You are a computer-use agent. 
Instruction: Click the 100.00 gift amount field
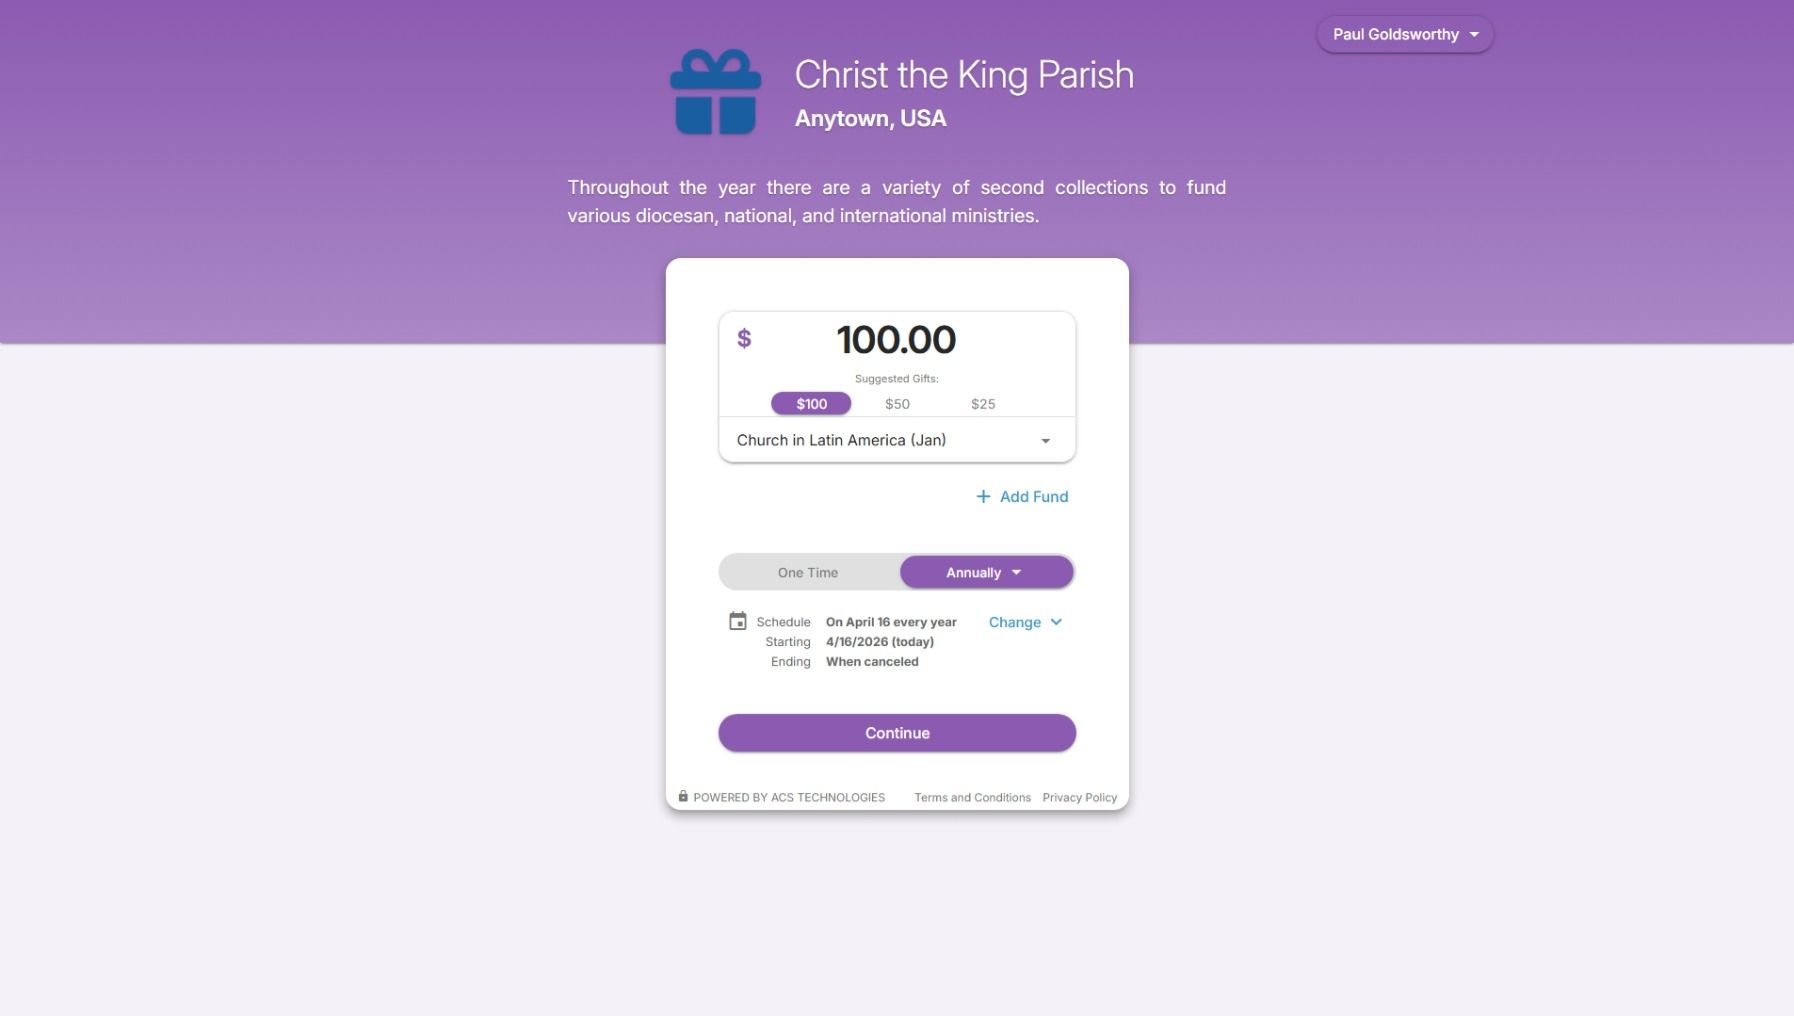click(x=896, y=340)
